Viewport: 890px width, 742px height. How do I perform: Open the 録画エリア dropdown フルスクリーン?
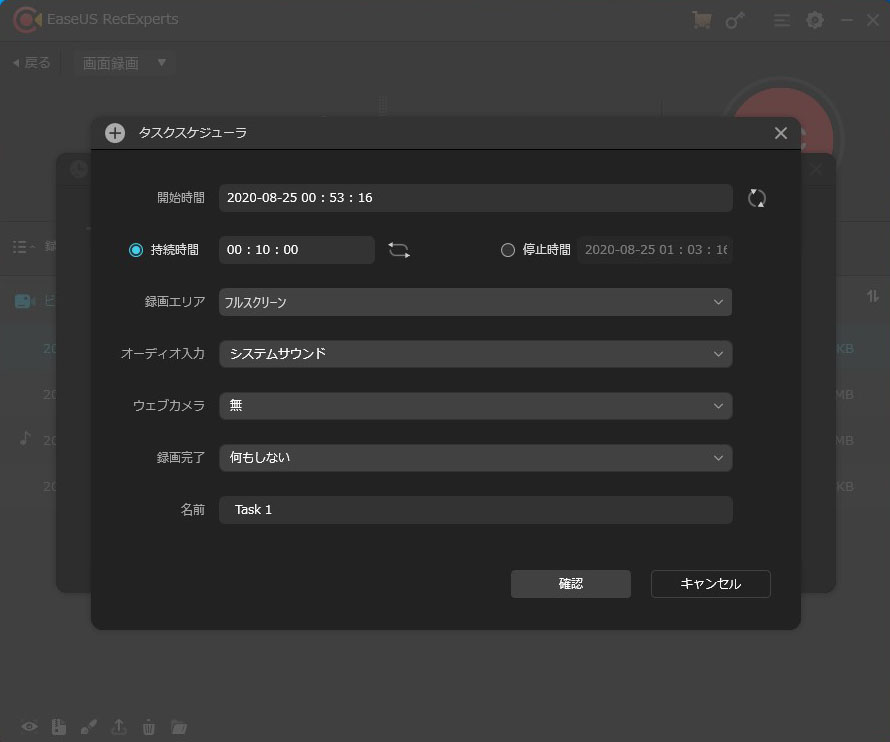(476, 302)
